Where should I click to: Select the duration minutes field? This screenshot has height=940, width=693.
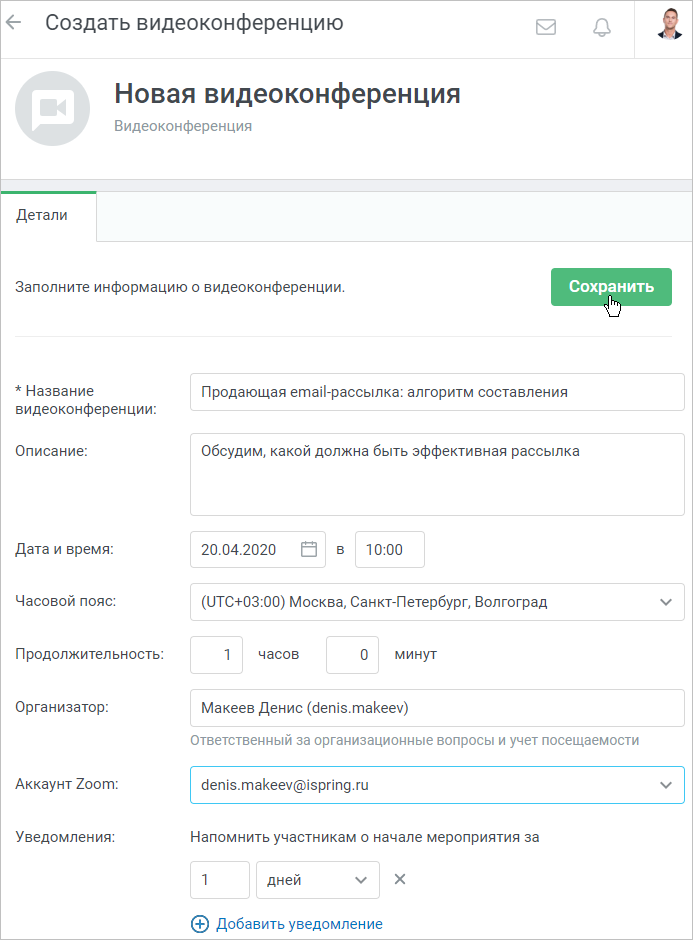click(352, 655)
